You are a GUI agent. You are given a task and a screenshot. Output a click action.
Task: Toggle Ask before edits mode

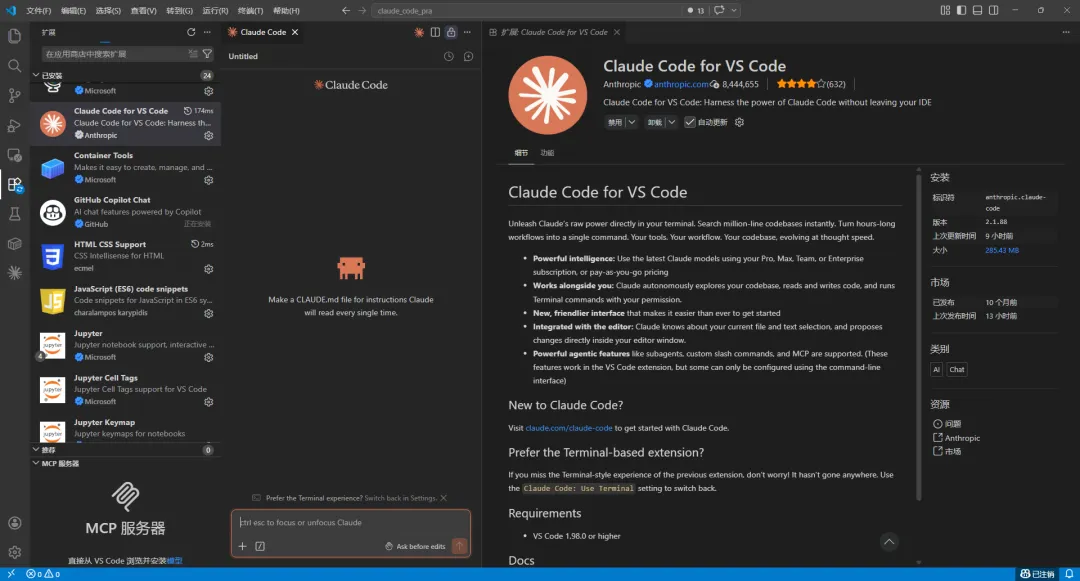point(415,547)
